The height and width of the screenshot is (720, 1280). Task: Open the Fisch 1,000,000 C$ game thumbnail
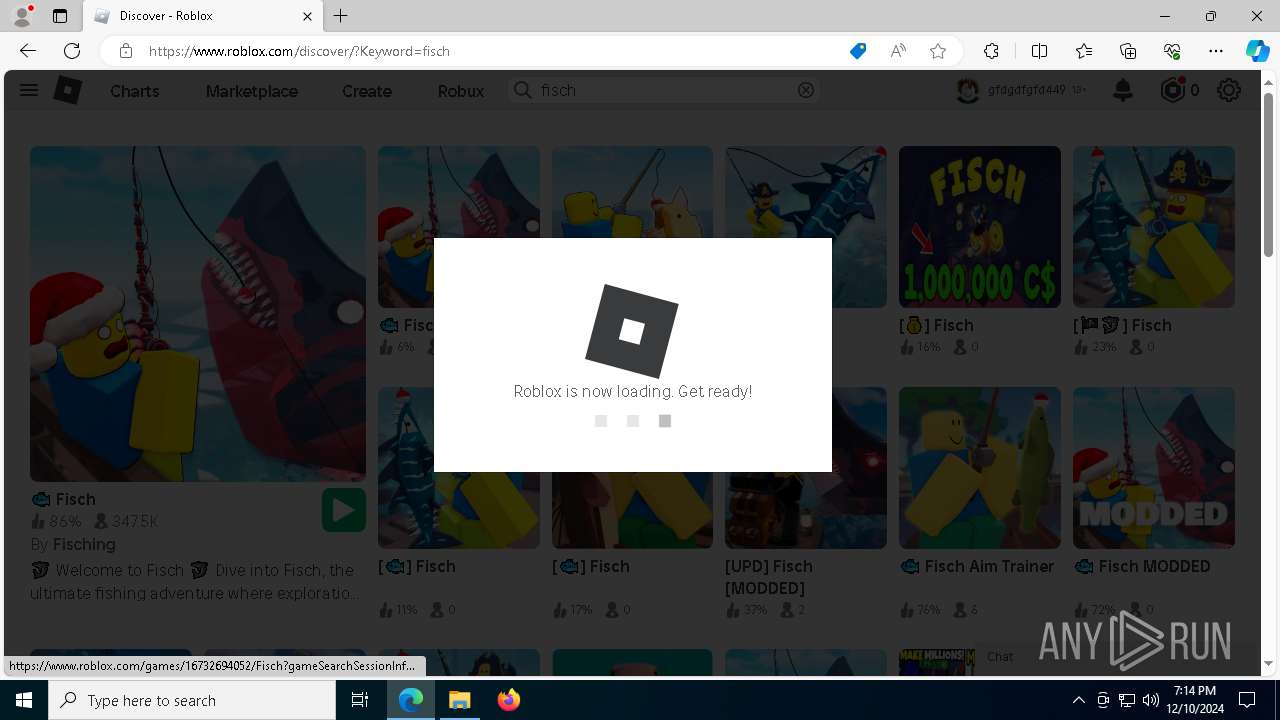[980, 227]
